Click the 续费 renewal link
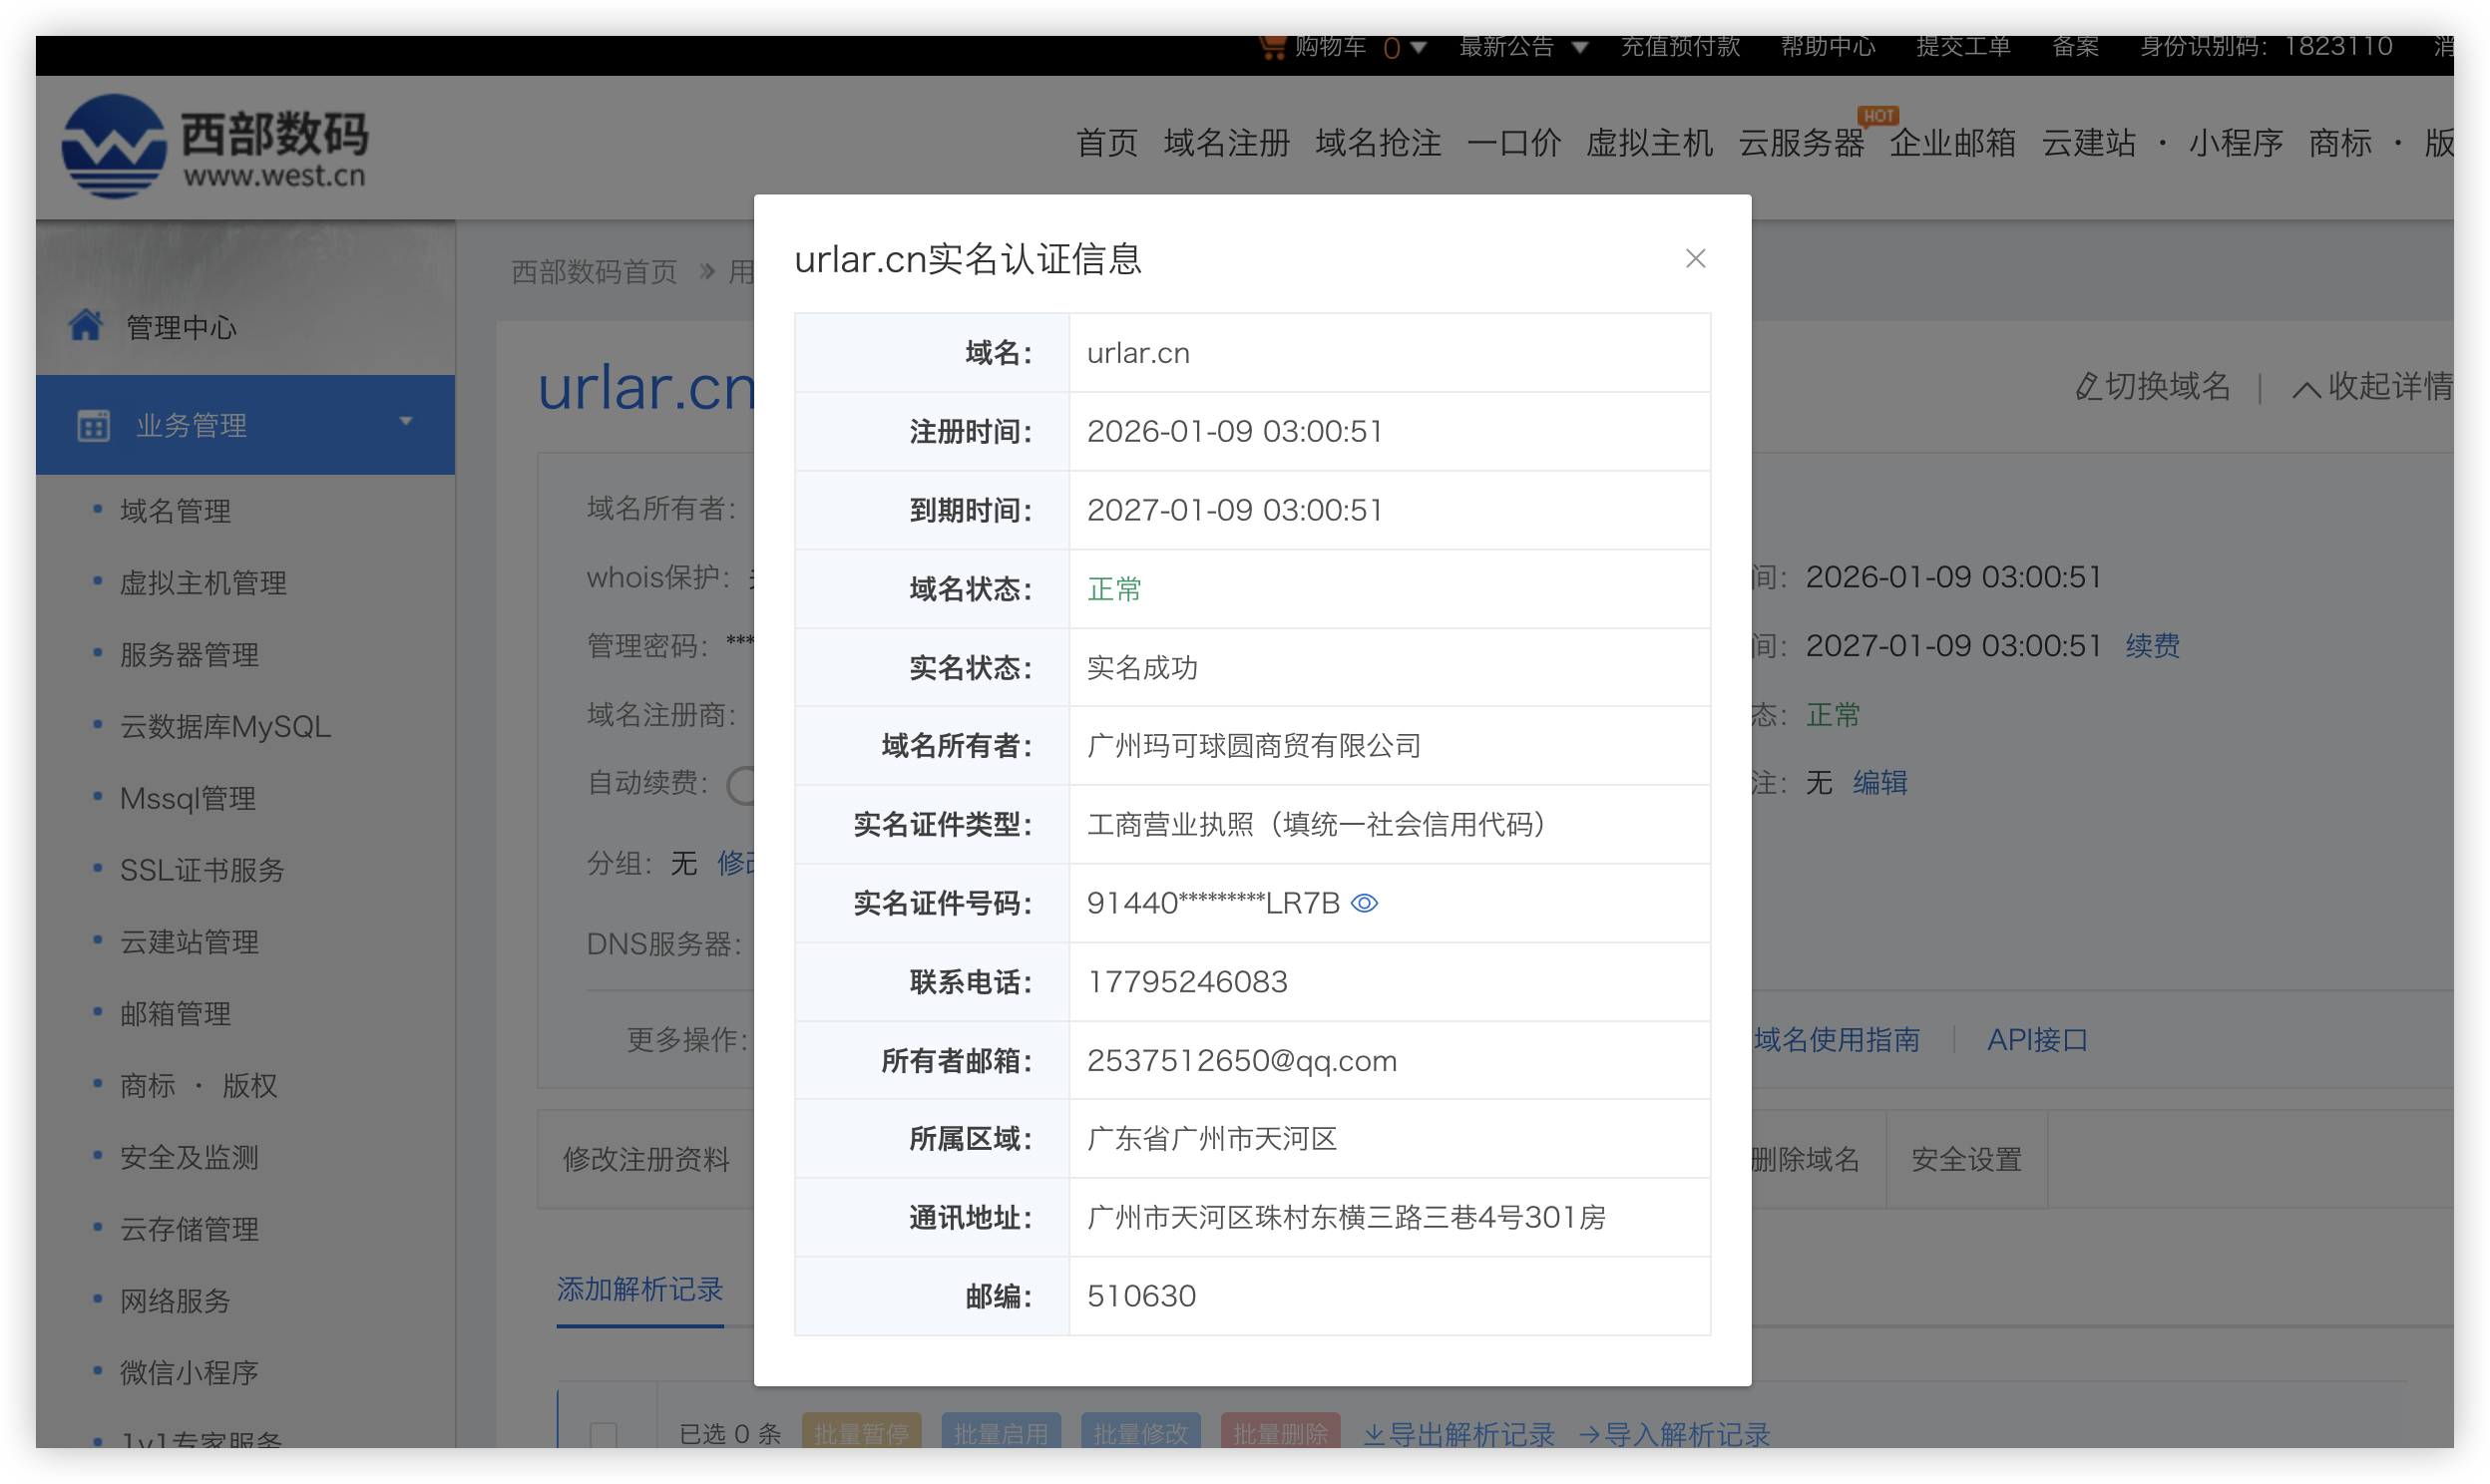 pos(2152,646)
